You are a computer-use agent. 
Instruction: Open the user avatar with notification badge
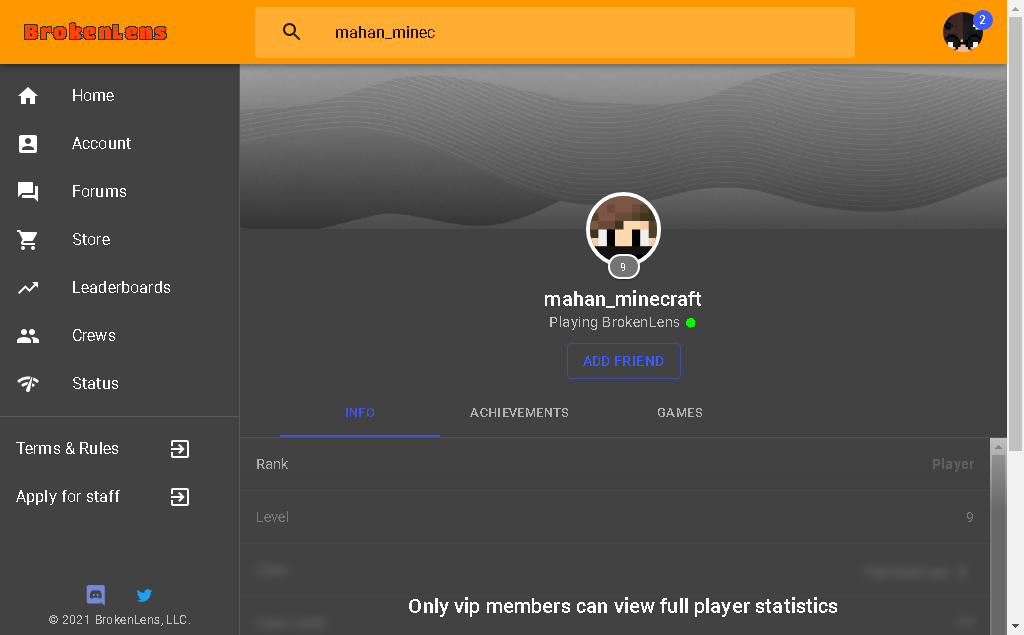pyautogui.click(x=964, y=32)
